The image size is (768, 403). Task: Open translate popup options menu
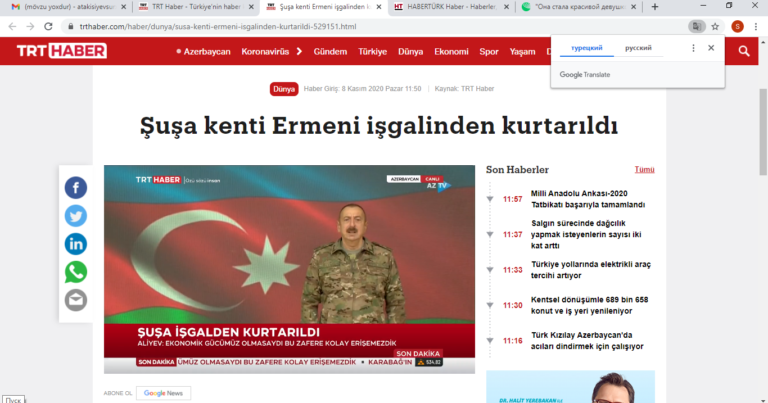[x=693, y=48]
